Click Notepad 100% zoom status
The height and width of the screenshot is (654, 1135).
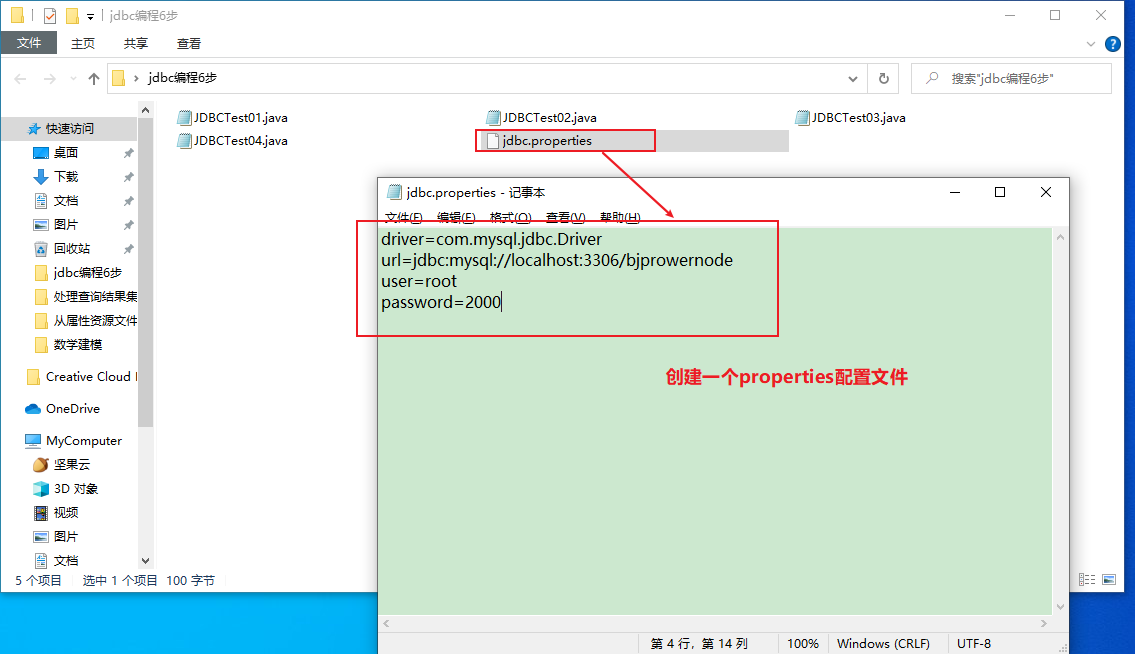pos(803,643)
